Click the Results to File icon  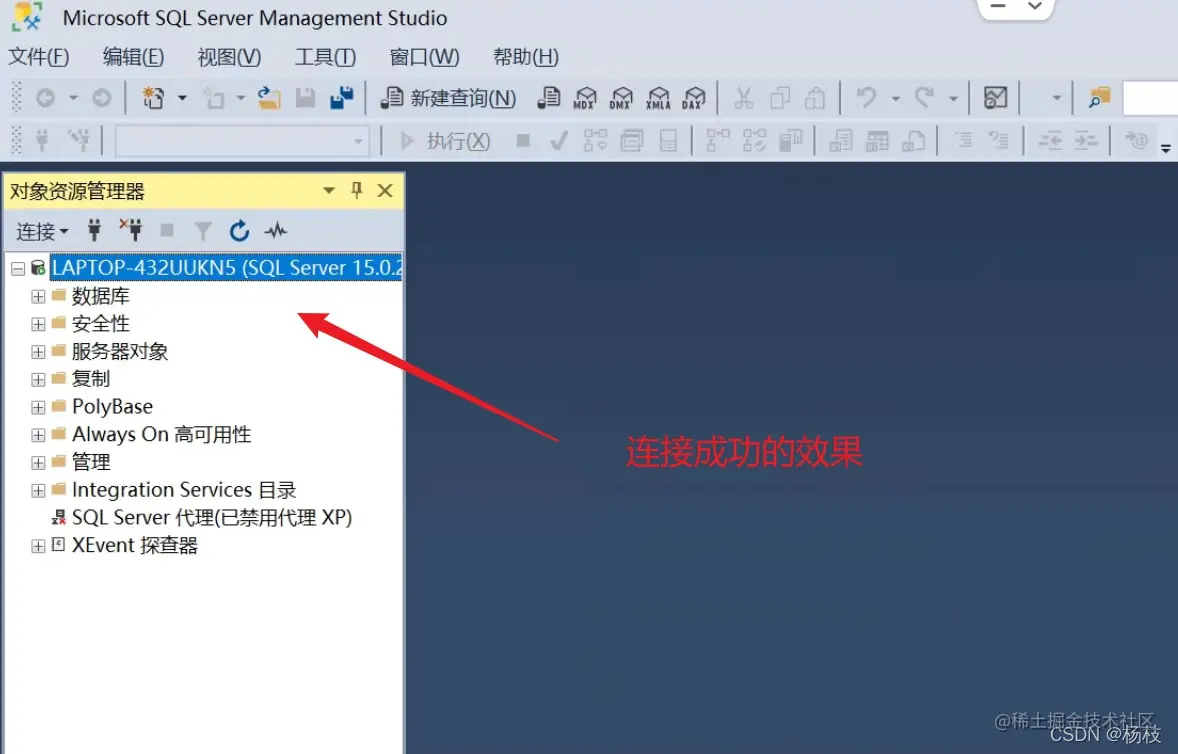click(914, 140)
